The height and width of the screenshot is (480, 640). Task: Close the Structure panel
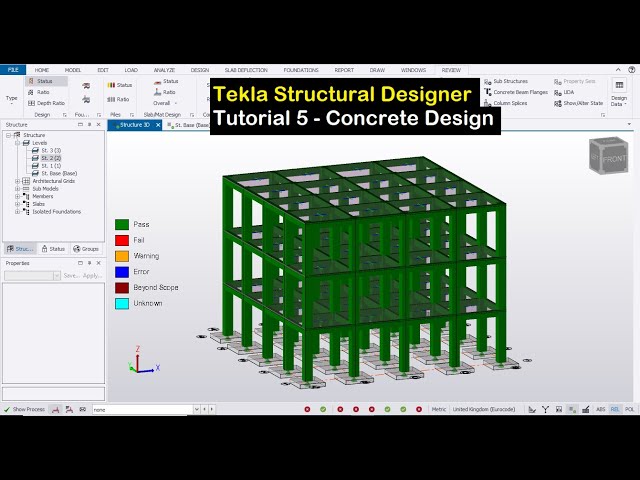[x=98, y=124]
